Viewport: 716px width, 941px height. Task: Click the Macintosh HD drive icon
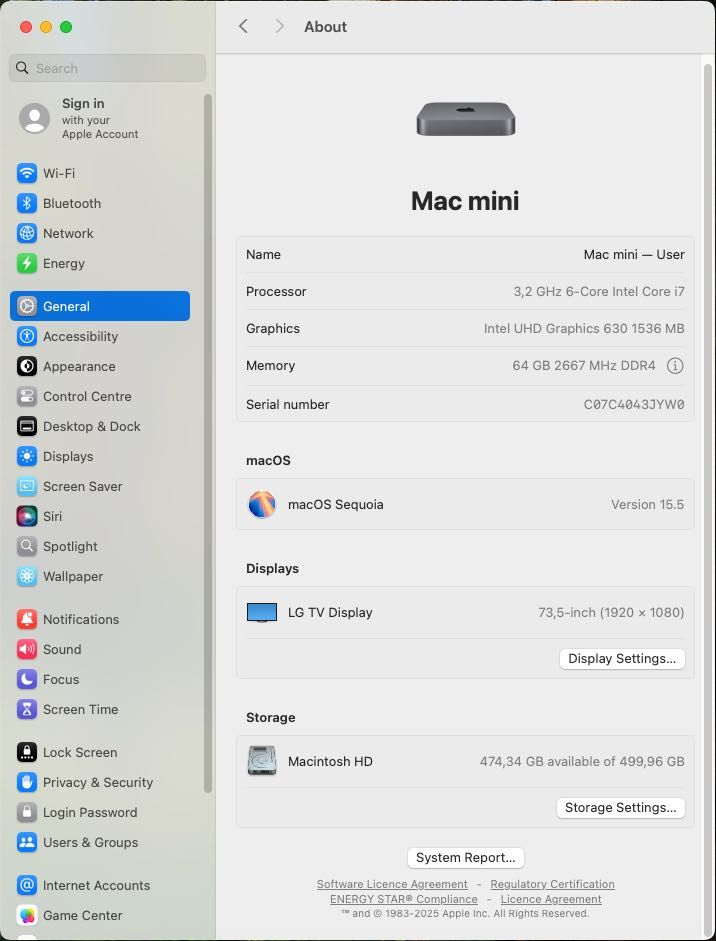(x=262, y=760)
